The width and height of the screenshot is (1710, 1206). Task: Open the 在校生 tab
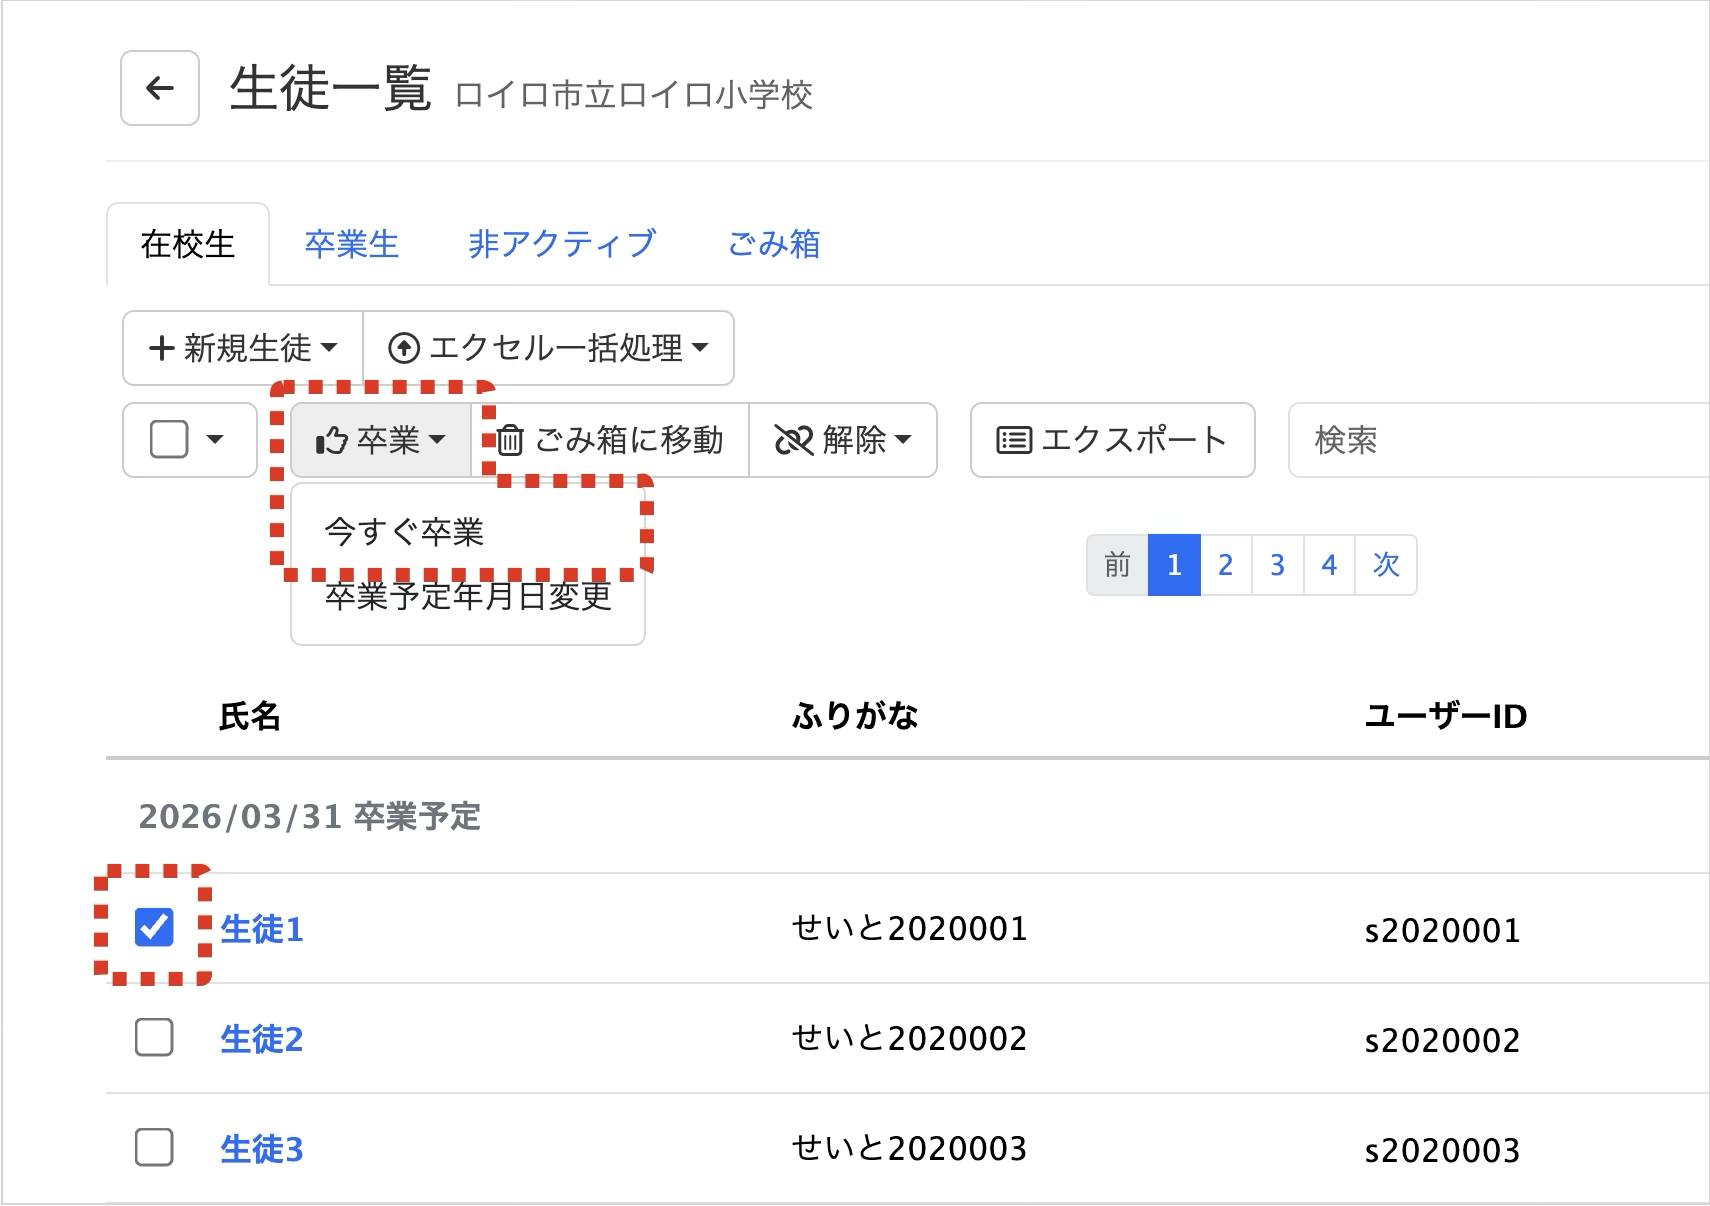pos(188,244)
